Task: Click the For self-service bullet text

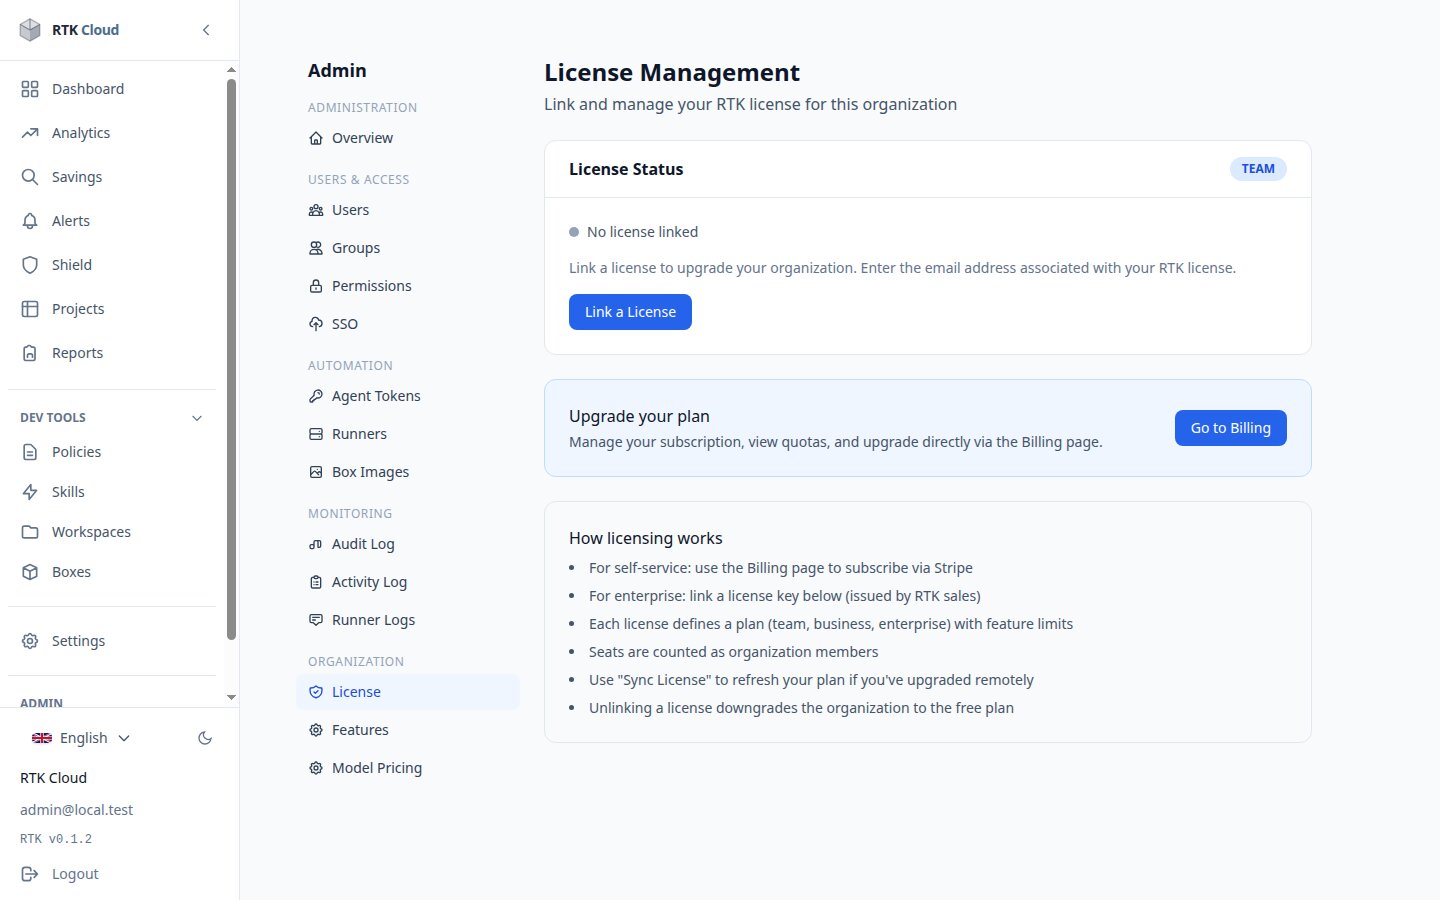Action: pos(781,568)
